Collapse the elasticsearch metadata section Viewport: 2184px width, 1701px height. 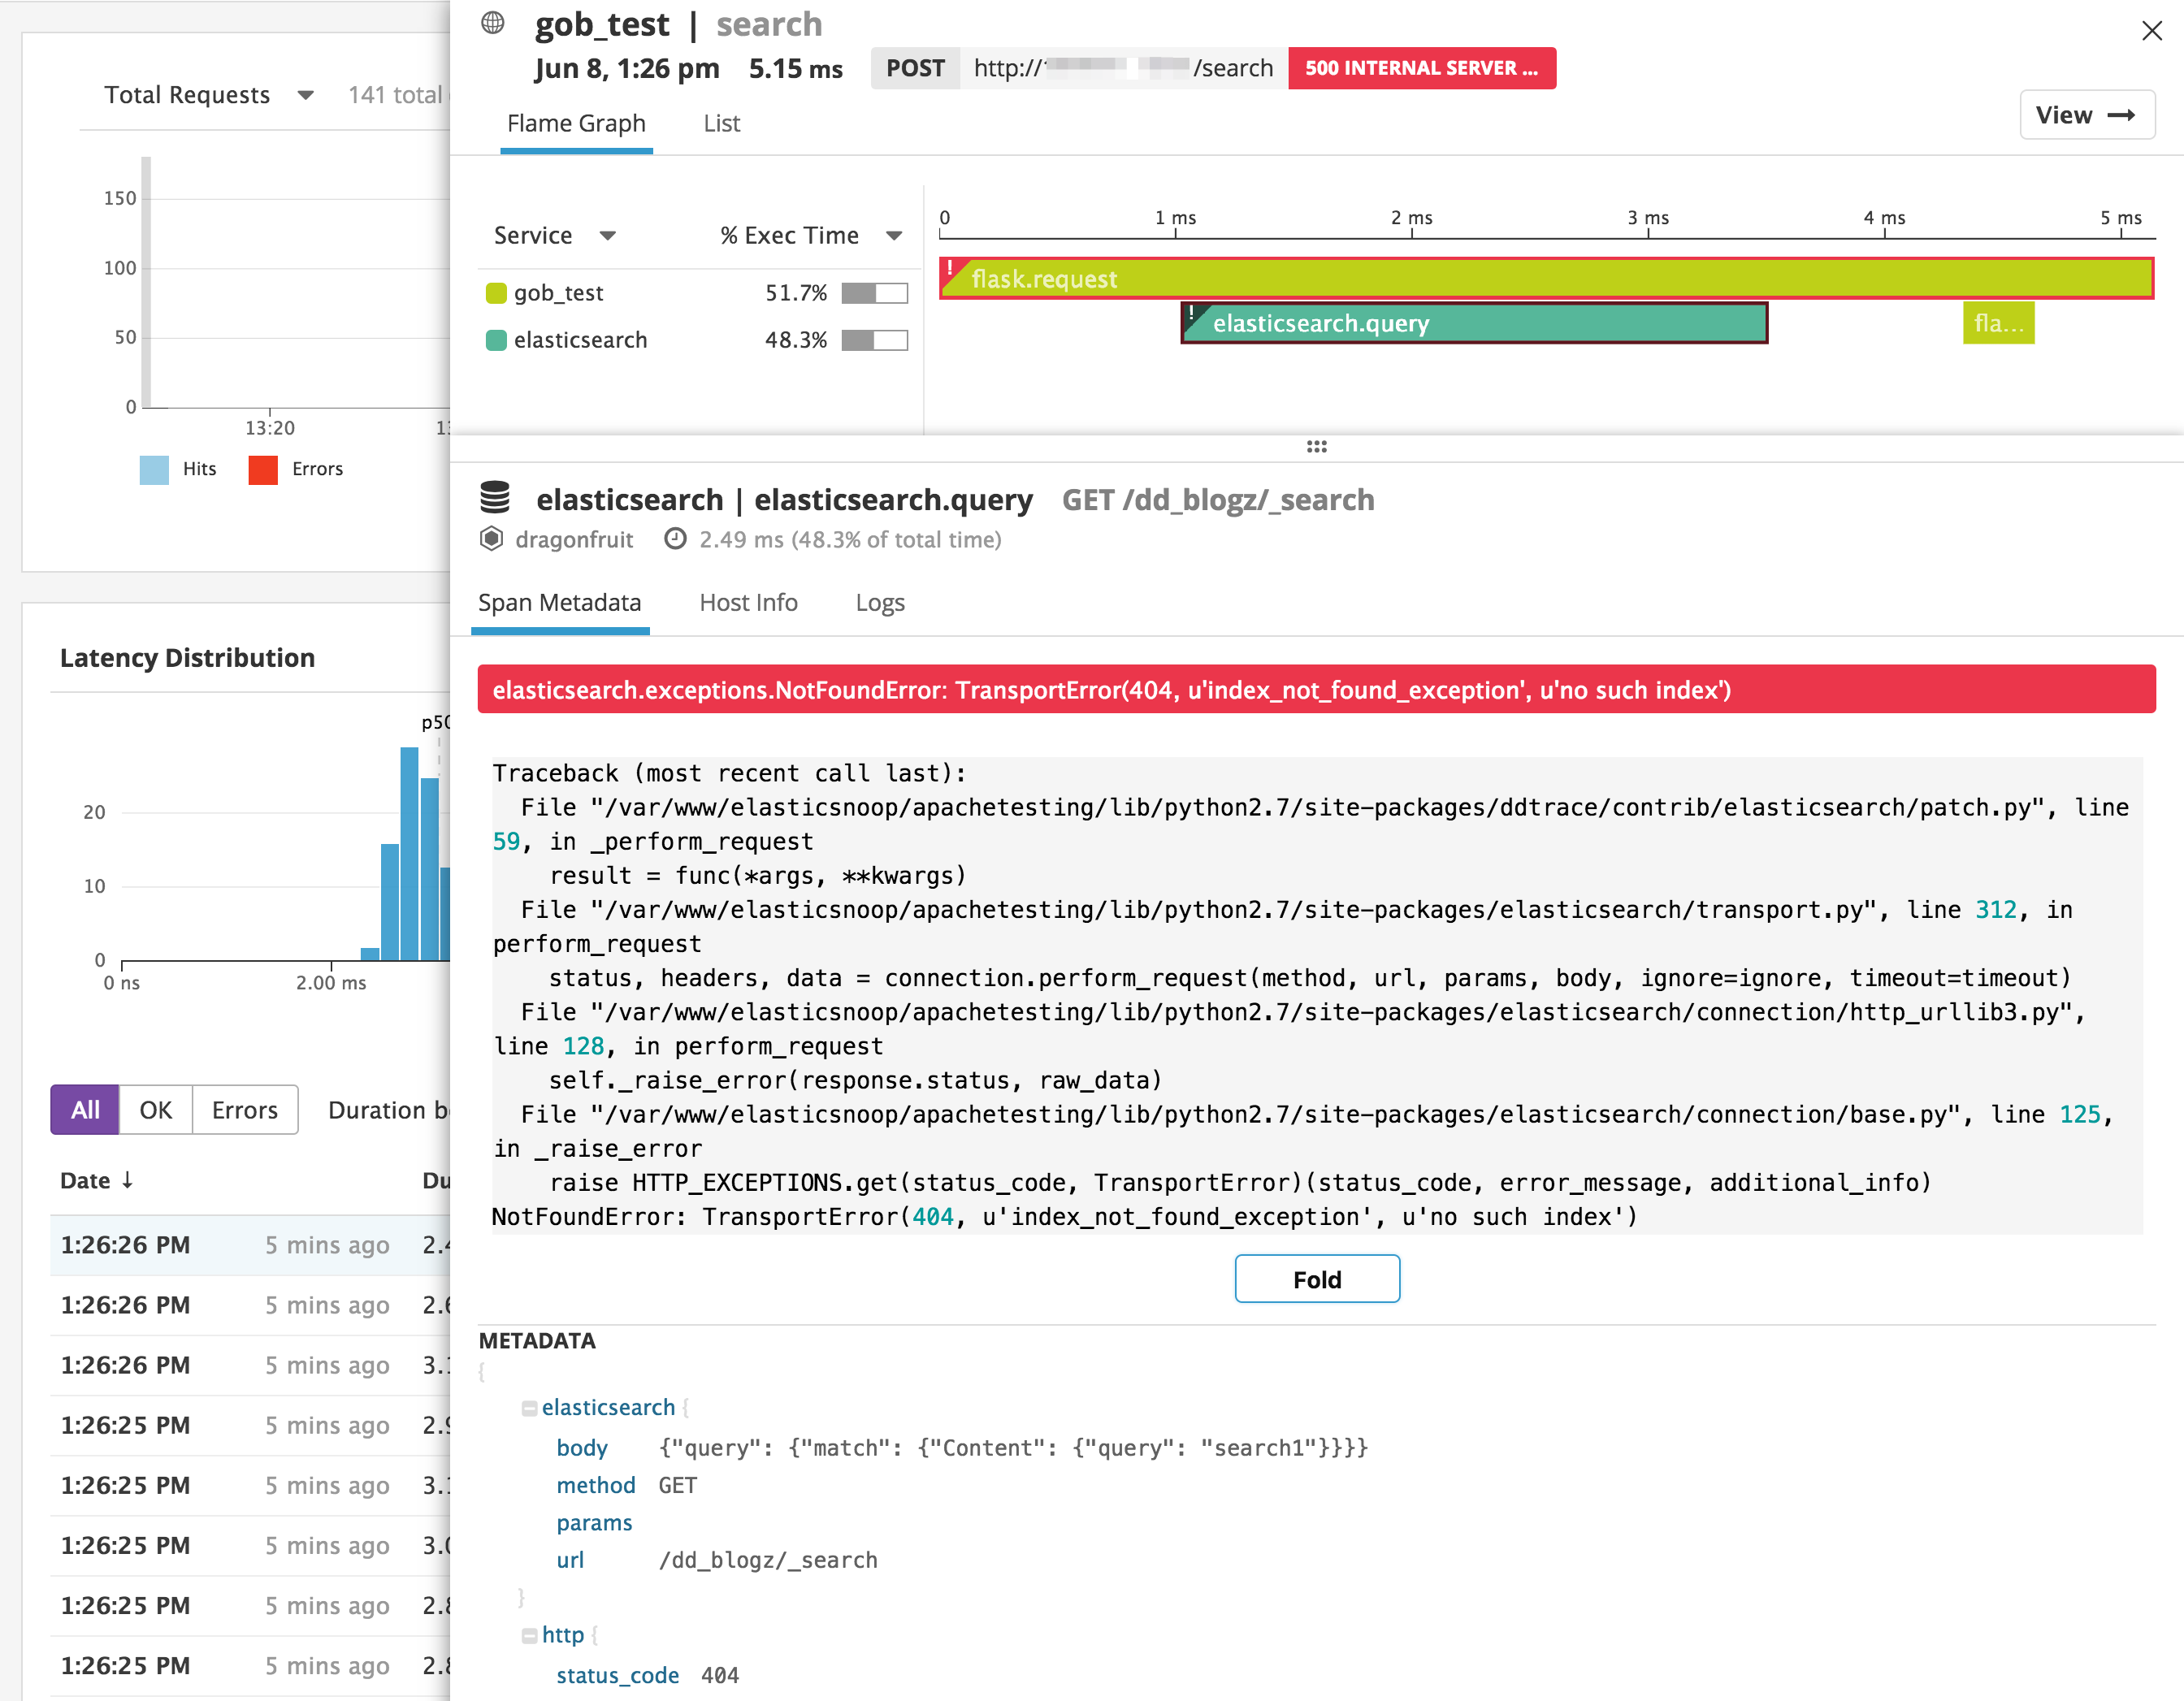(529, 1407)
